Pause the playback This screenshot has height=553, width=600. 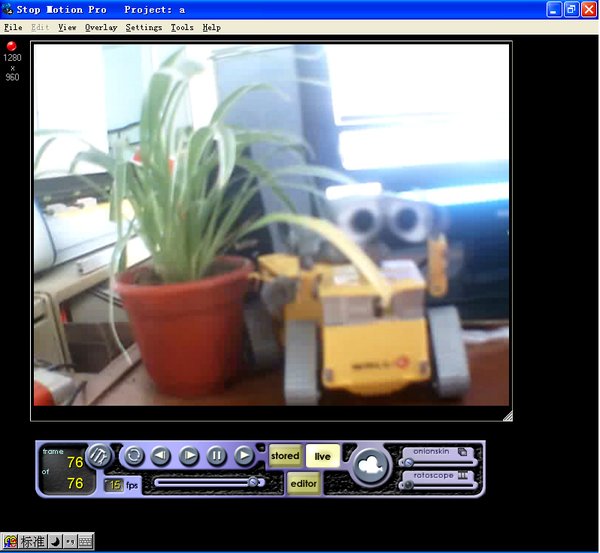click(217, 455)
